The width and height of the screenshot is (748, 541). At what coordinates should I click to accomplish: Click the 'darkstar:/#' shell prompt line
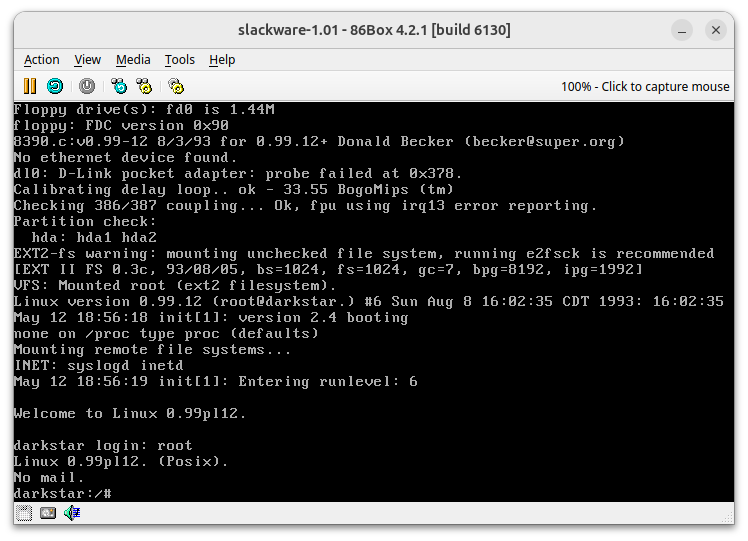click(x=62, y=493)
